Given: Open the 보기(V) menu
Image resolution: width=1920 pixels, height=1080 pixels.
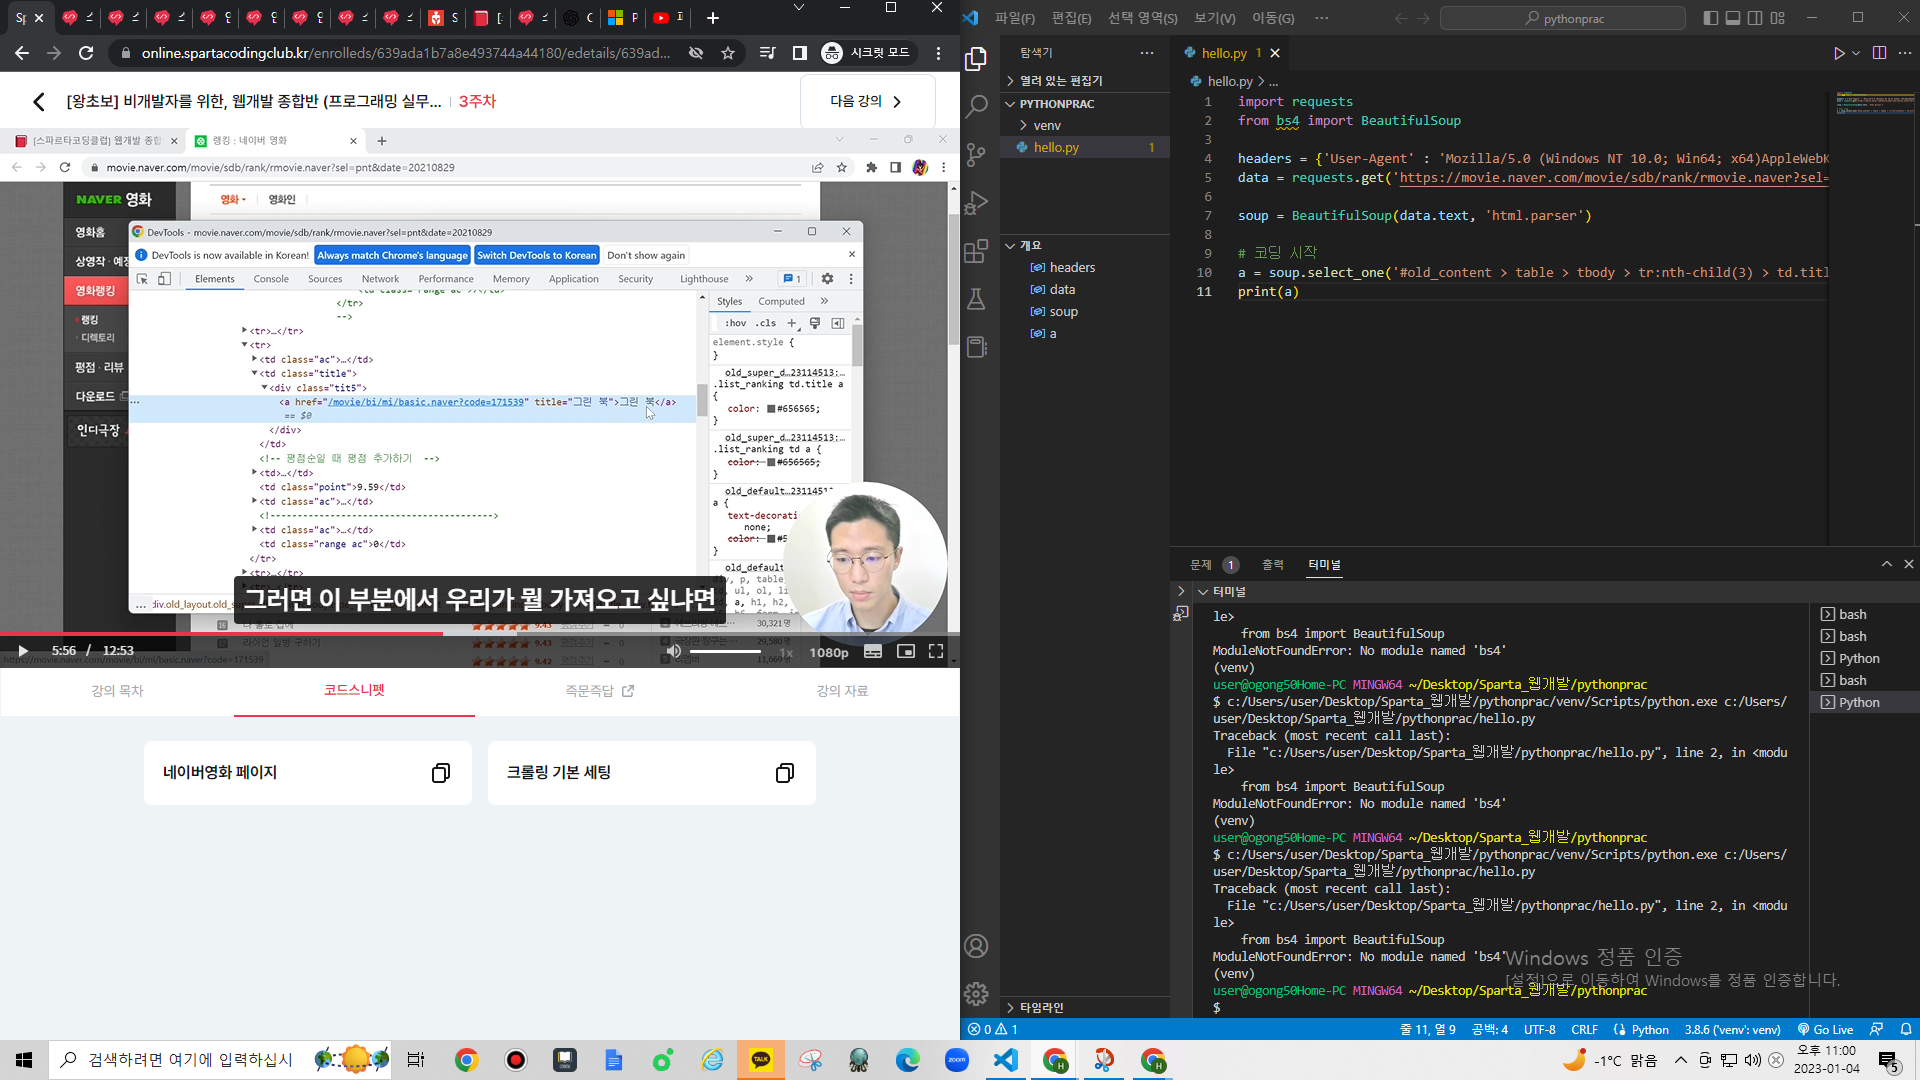Looking at the screenshot, I should point(1214,18).
